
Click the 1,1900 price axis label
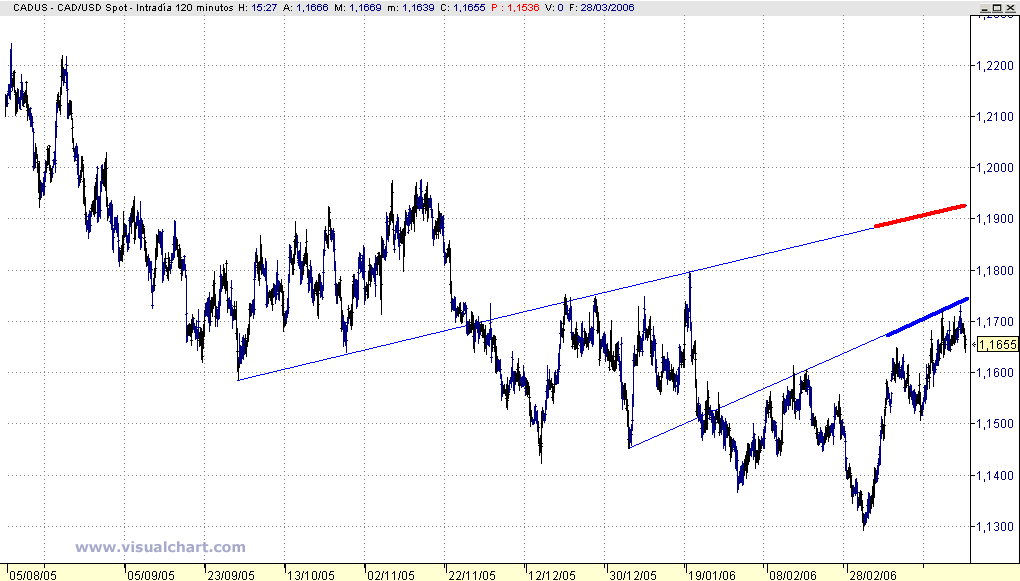pyautogui.click(x=995, y=219)
